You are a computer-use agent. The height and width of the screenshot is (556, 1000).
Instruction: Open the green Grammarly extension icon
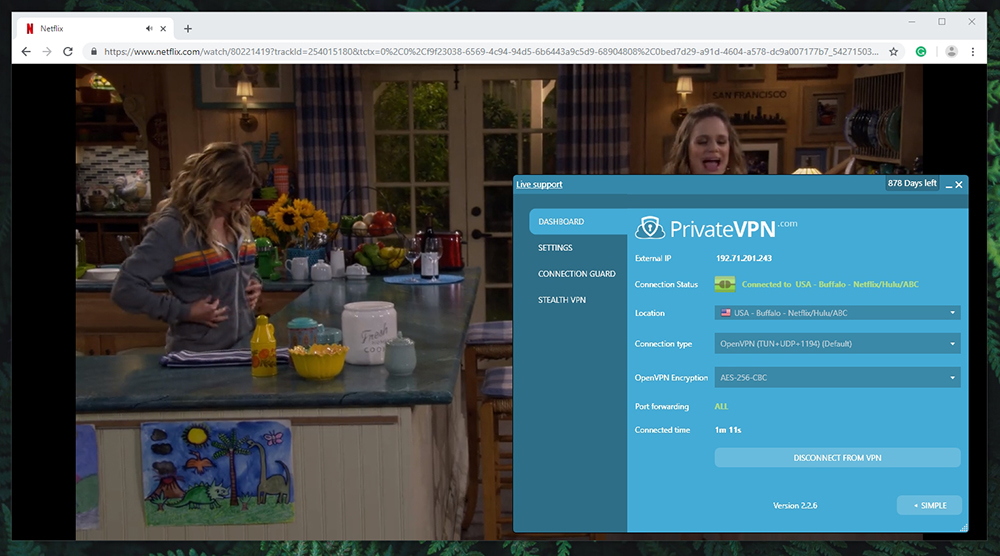pyautogui.click(x=921, y=52)
